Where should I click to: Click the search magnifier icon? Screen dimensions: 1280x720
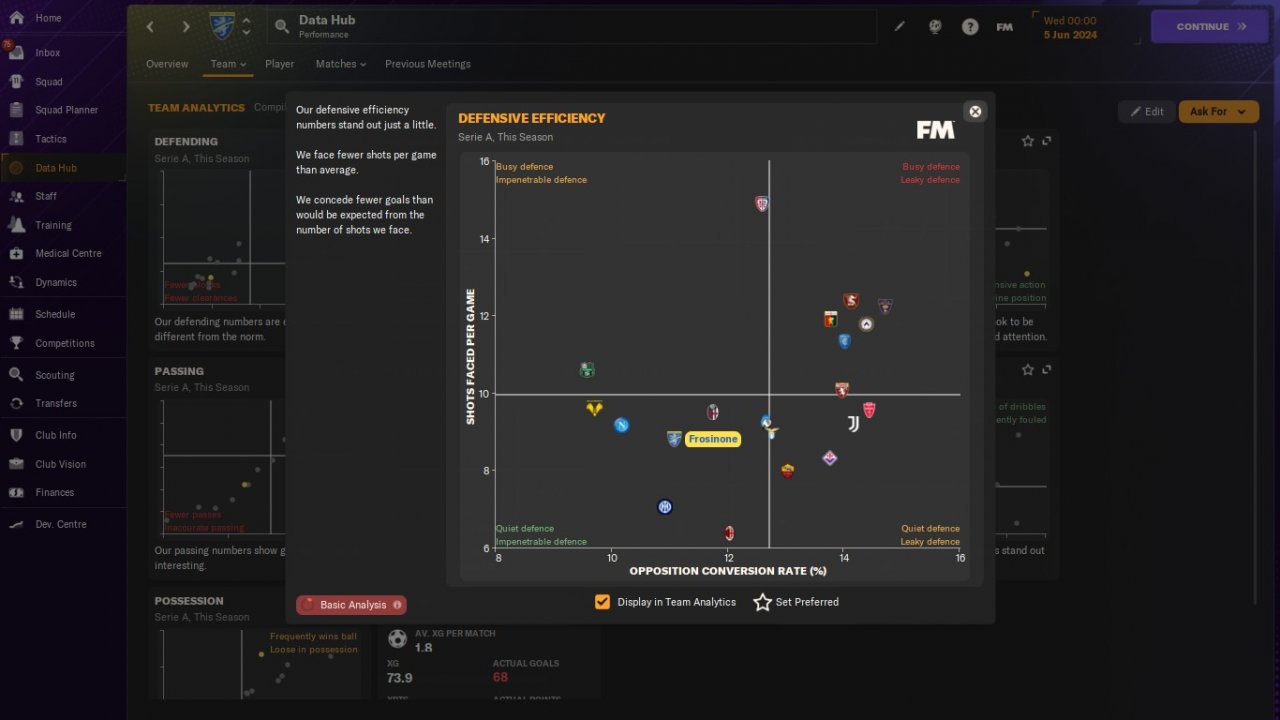click(x=282, y=27)
